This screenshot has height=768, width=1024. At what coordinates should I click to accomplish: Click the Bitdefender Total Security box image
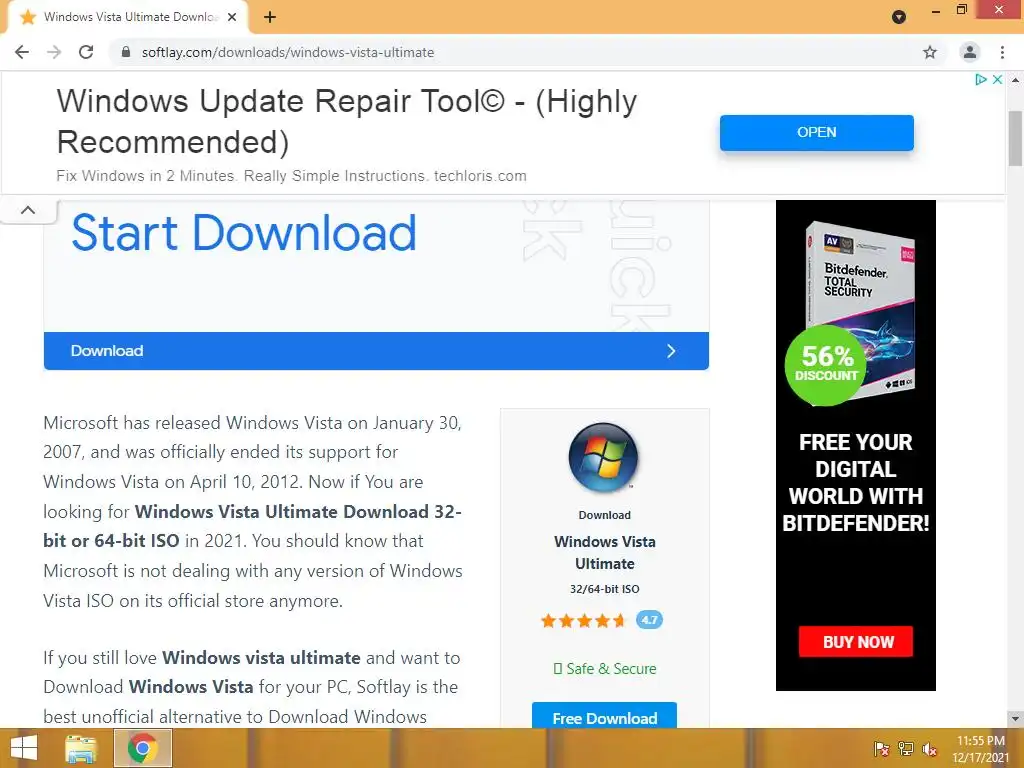click(x=861, y=307)
